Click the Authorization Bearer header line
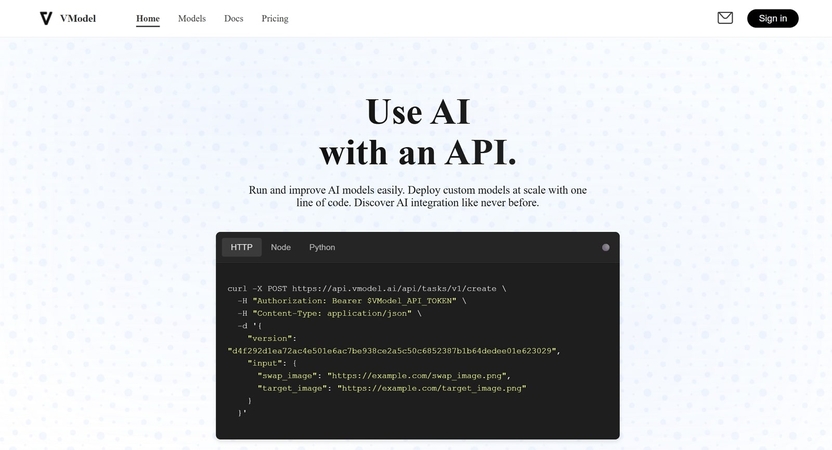This screenshot has height=450, width=832. 352,301
